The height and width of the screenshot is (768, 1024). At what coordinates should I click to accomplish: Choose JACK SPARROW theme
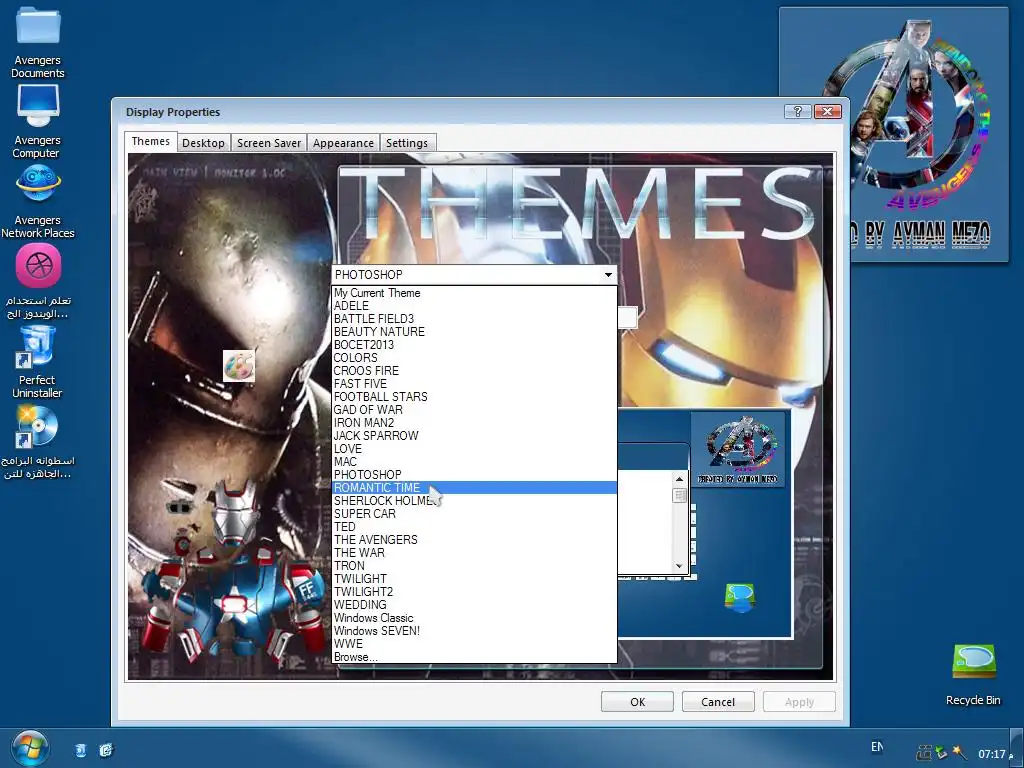[x=474, y=436]
